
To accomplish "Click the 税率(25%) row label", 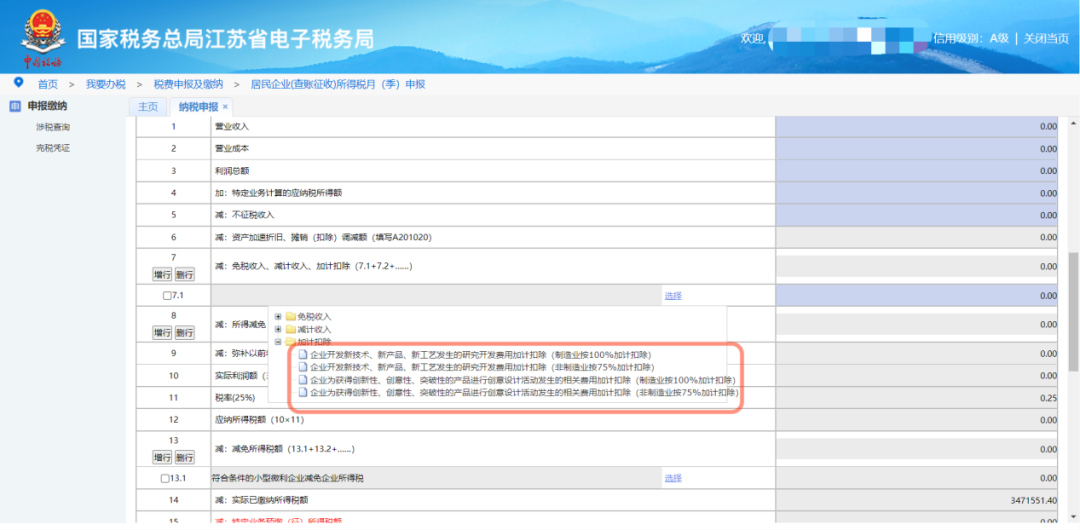I will pyautogui.click(x=235, y=398).
